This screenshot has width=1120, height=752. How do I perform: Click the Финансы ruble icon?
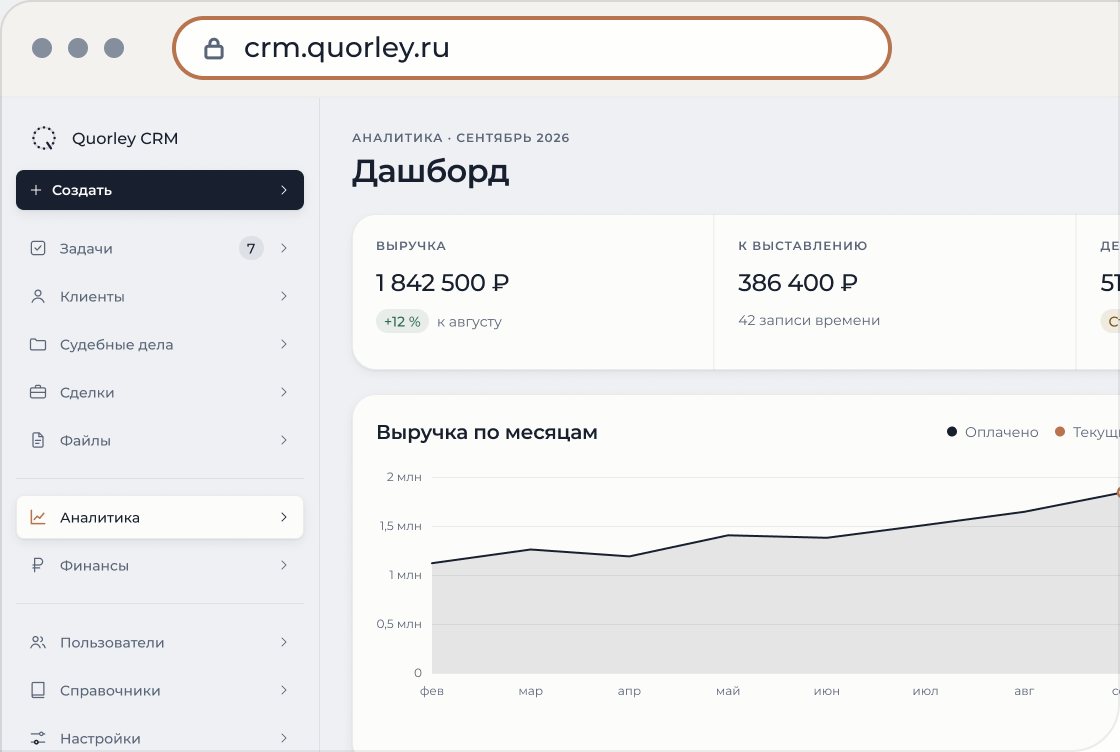(x=38, y=565)
